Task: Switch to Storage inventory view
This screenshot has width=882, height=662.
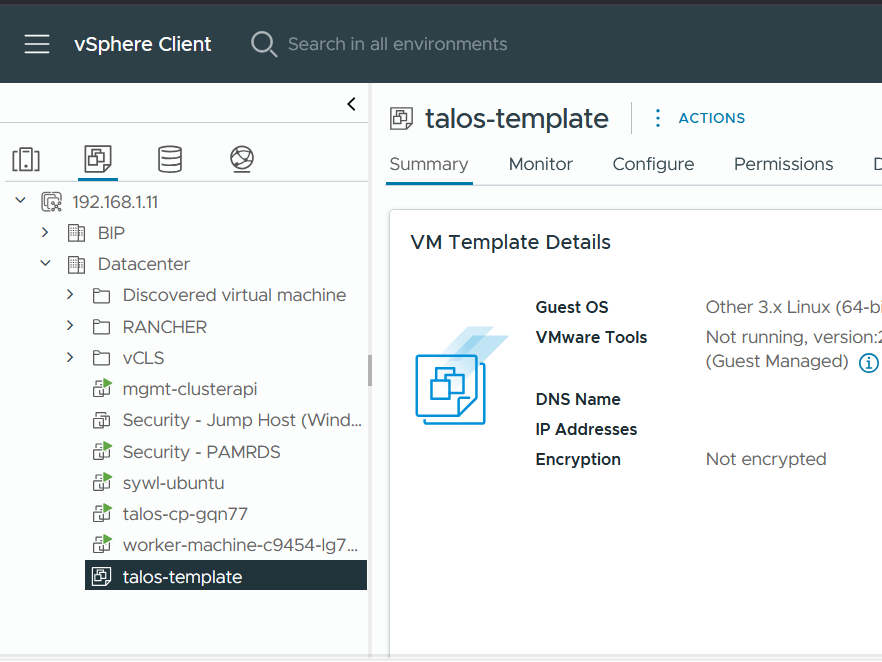Action: click(170, 159)
